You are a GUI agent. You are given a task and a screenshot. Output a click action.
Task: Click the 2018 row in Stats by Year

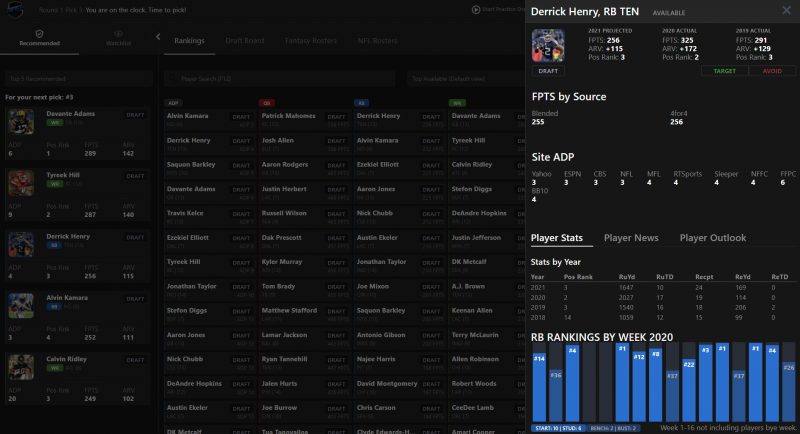click(663, 317)
